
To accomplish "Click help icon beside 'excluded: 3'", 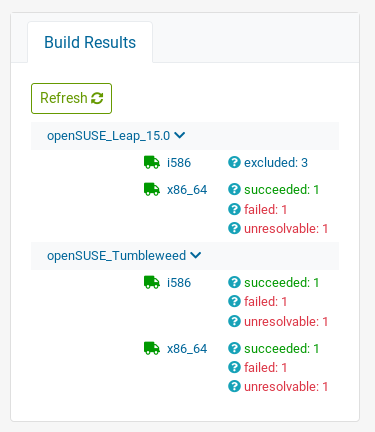I will [234, 162].
